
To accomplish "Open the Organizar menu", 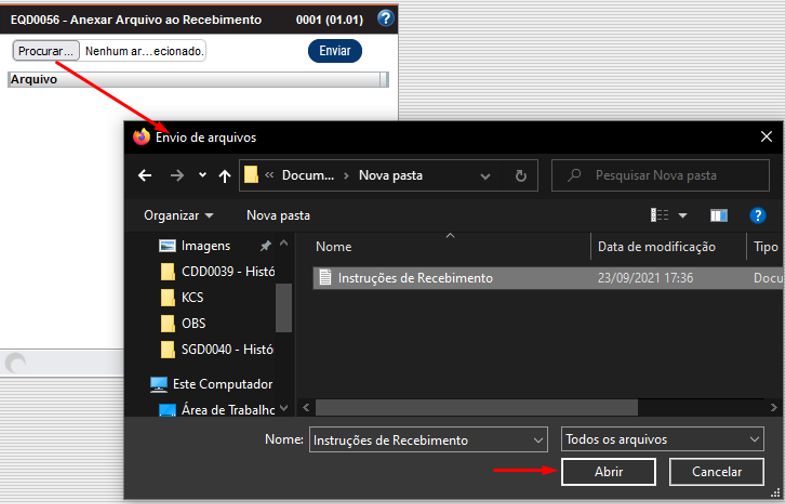I will click(178, 215).
